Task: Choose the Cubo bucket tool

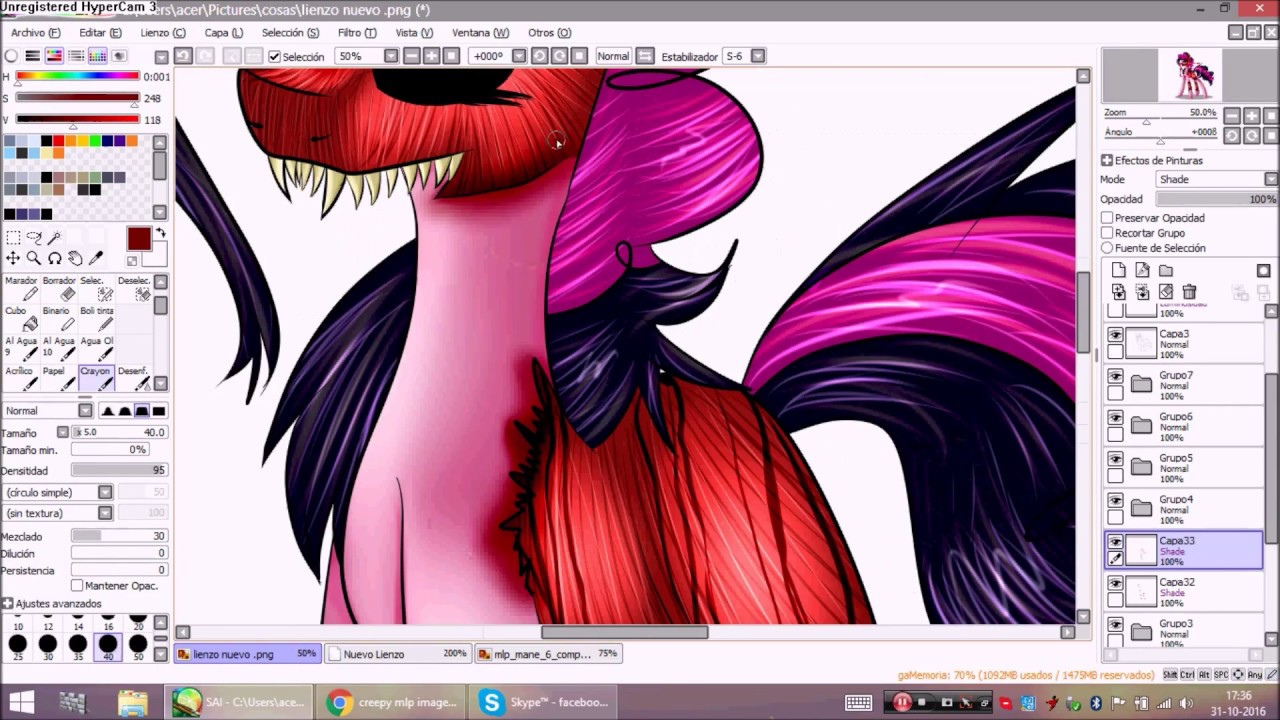Action: point(21,318)
